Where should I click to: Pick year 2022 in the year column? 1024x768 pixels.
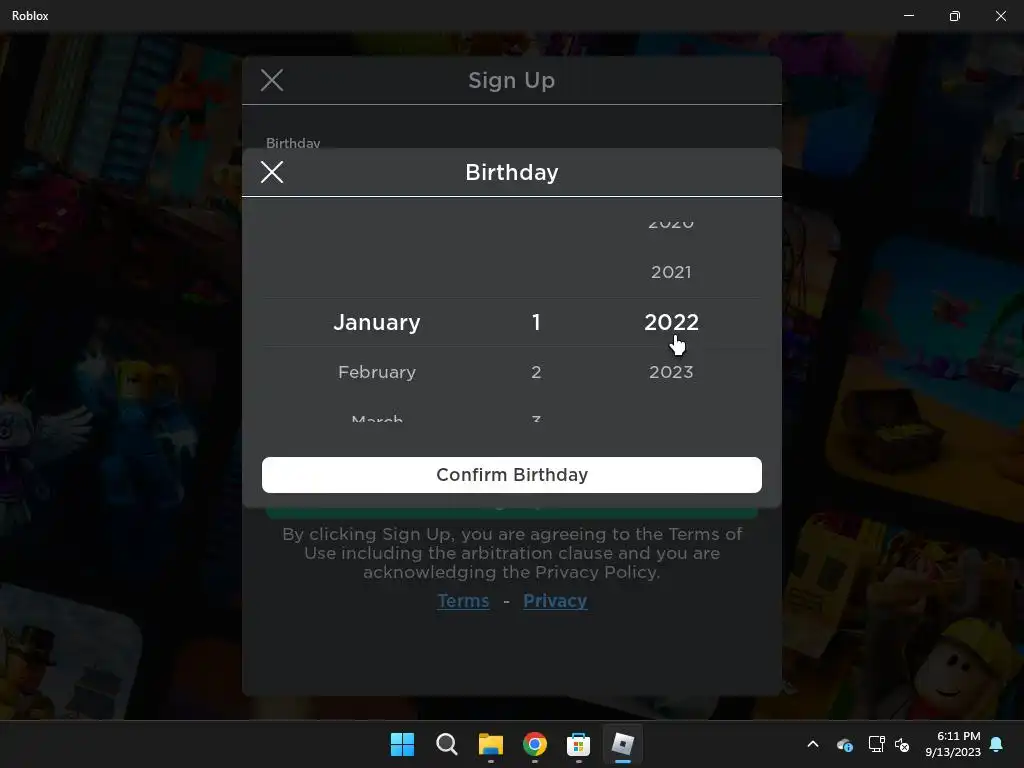(x=671, y=322)
